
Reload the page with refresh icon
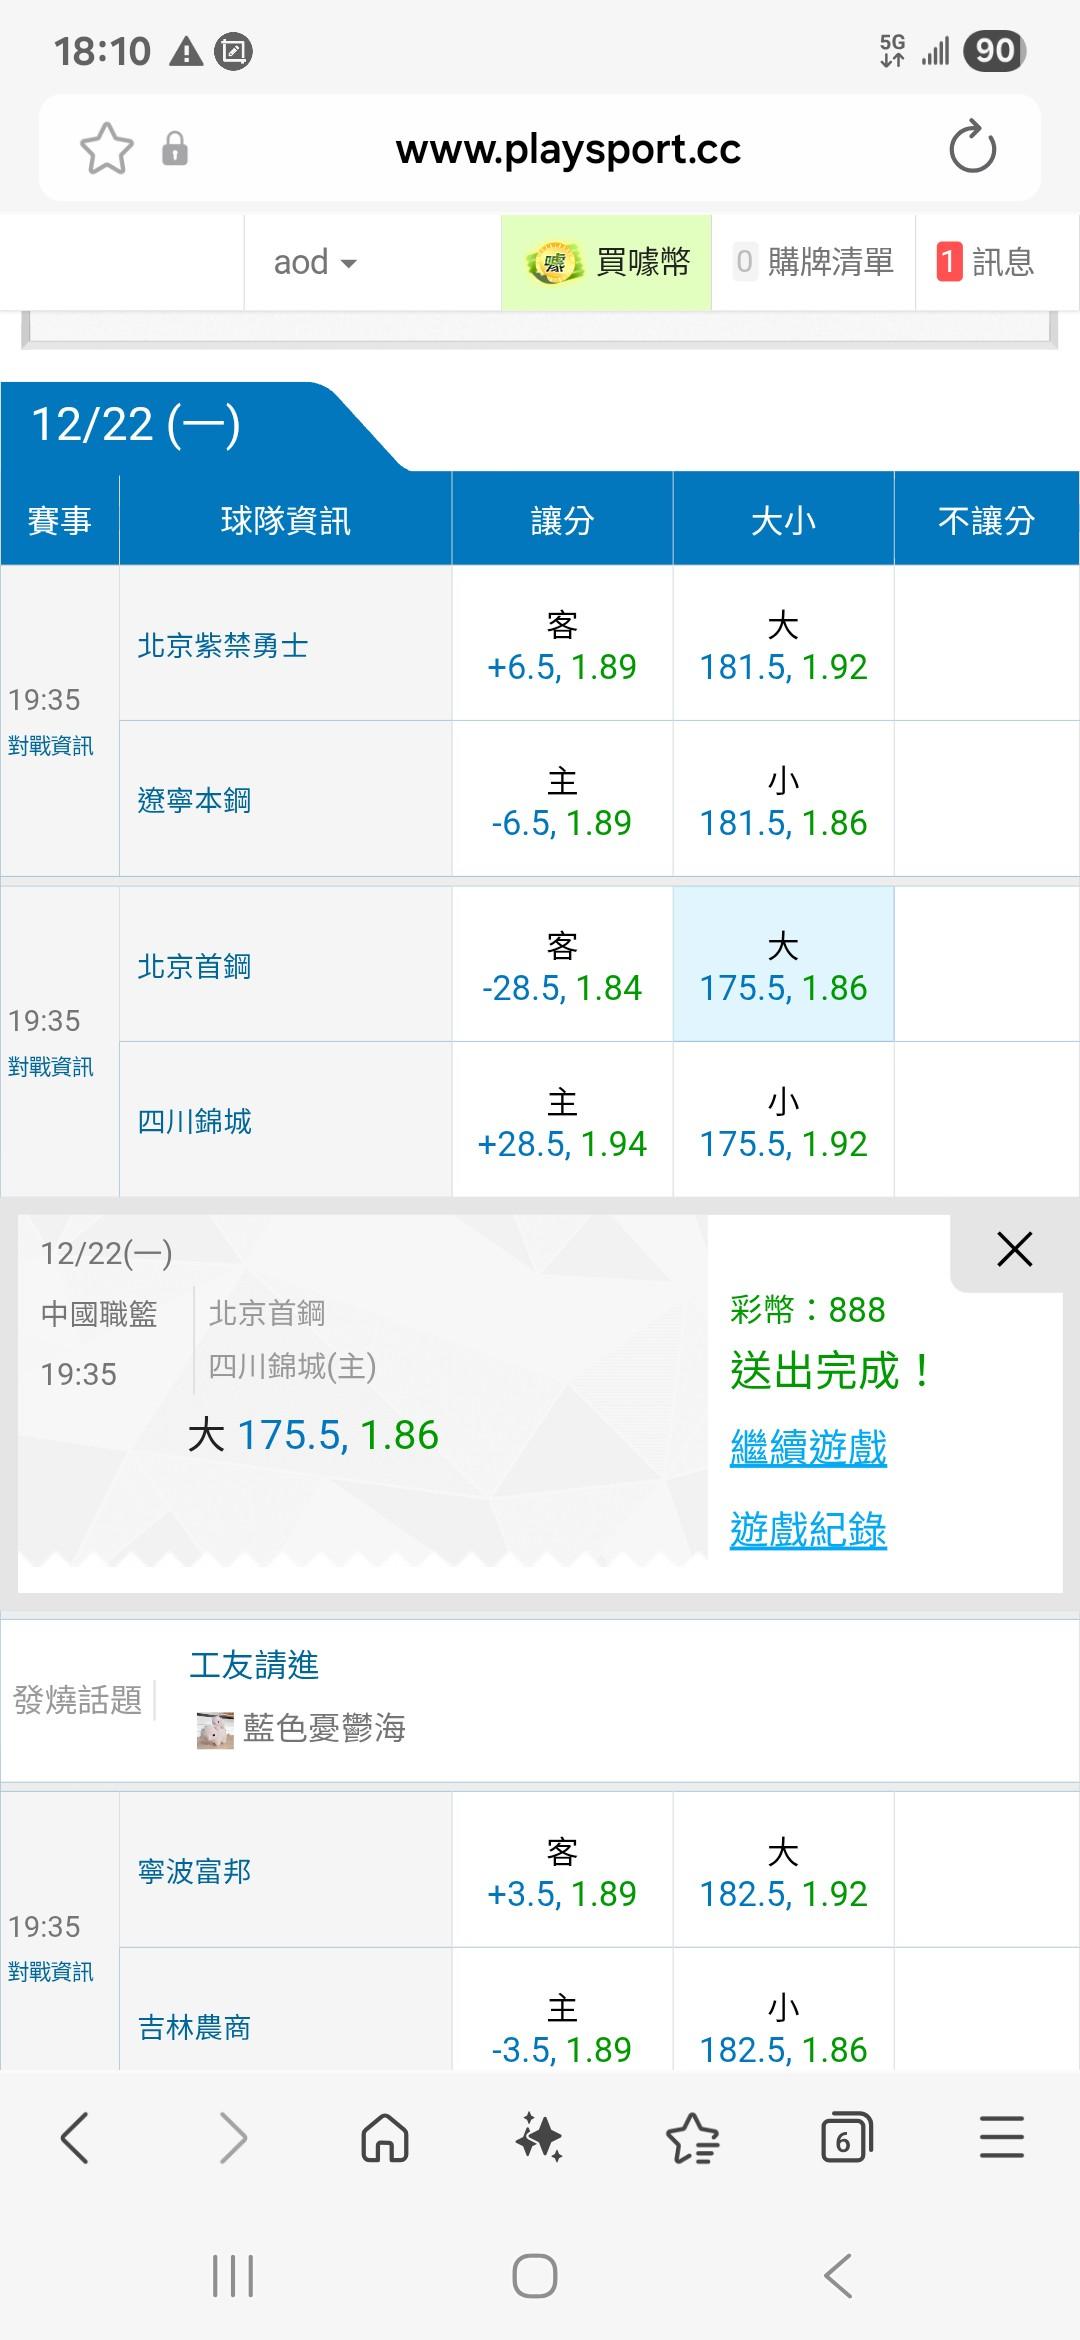click(x=972, y=148)
